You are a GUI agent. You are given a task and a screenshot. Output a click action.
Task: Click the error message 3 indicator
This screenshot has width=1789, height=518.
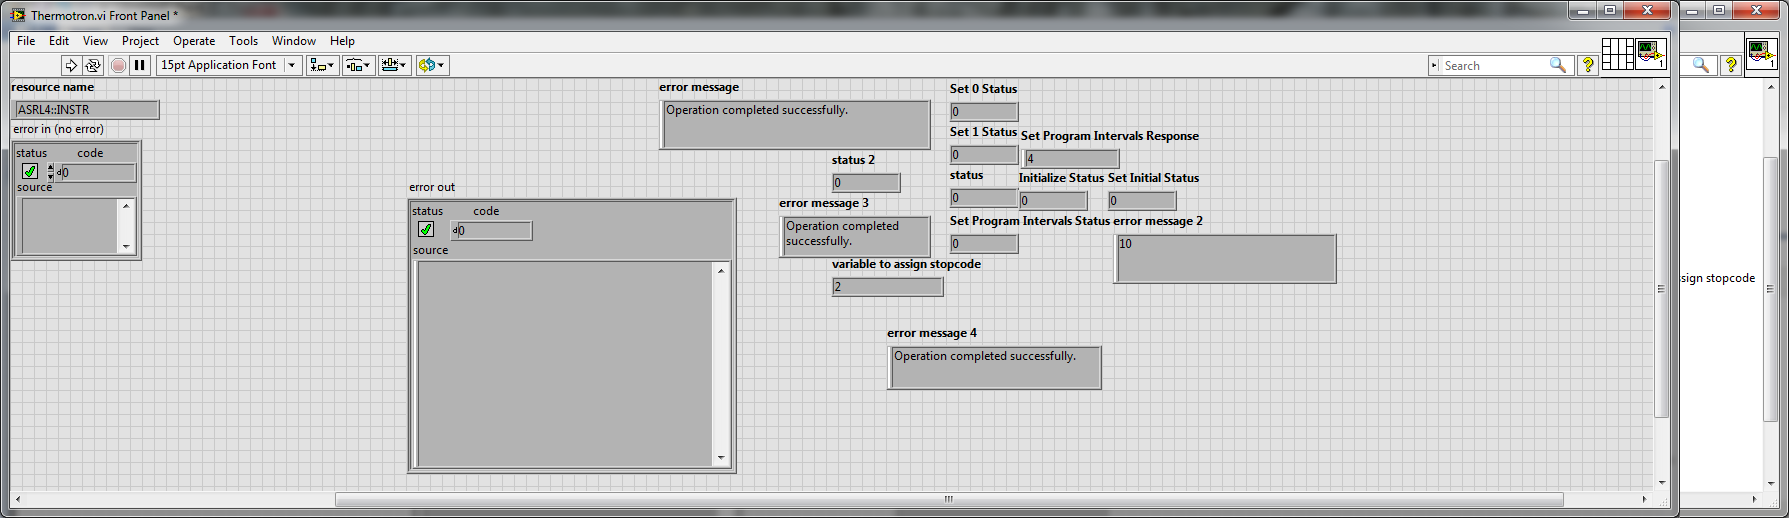[856, 237]
